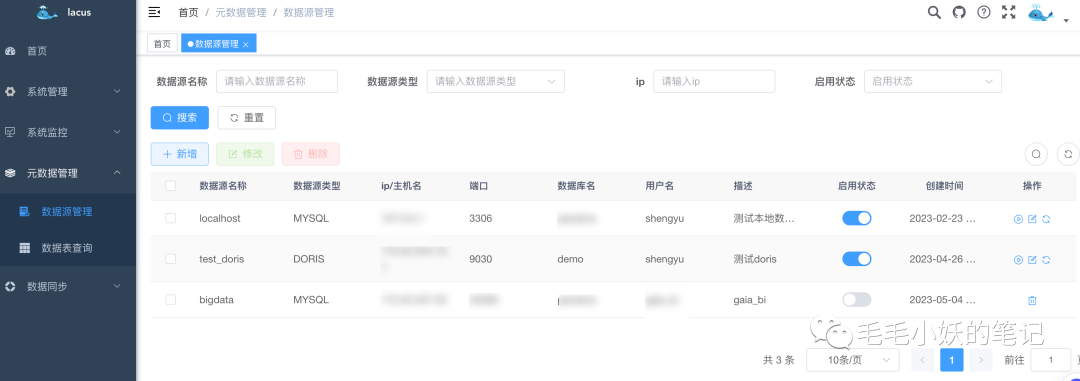Select all rows header checkbox
The height and width of the screenshot is (381, 1080).
point(171,186)
